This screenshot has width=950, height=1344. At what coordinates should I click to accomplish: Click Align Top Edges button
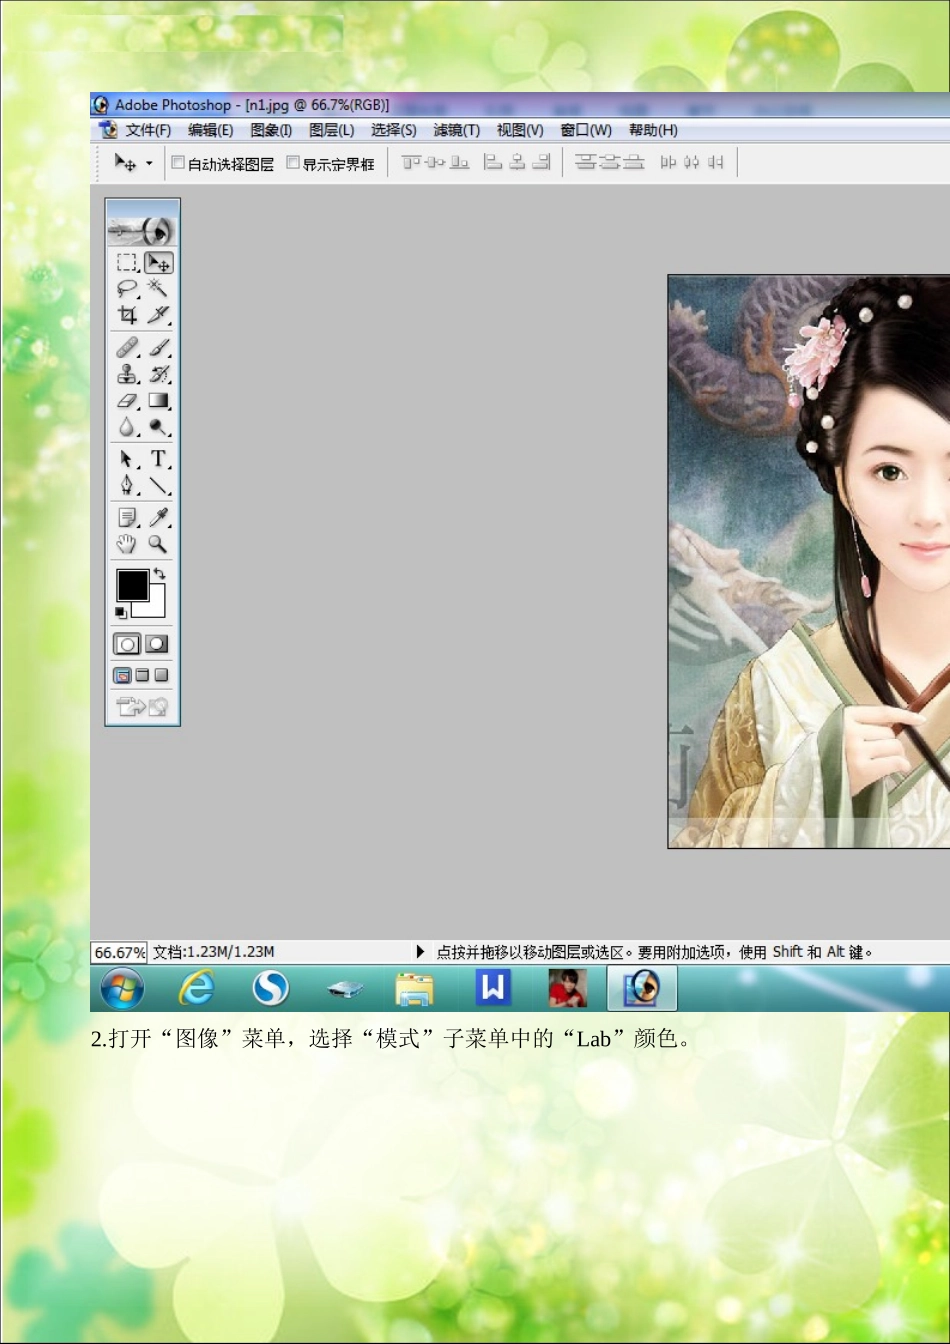411,162
